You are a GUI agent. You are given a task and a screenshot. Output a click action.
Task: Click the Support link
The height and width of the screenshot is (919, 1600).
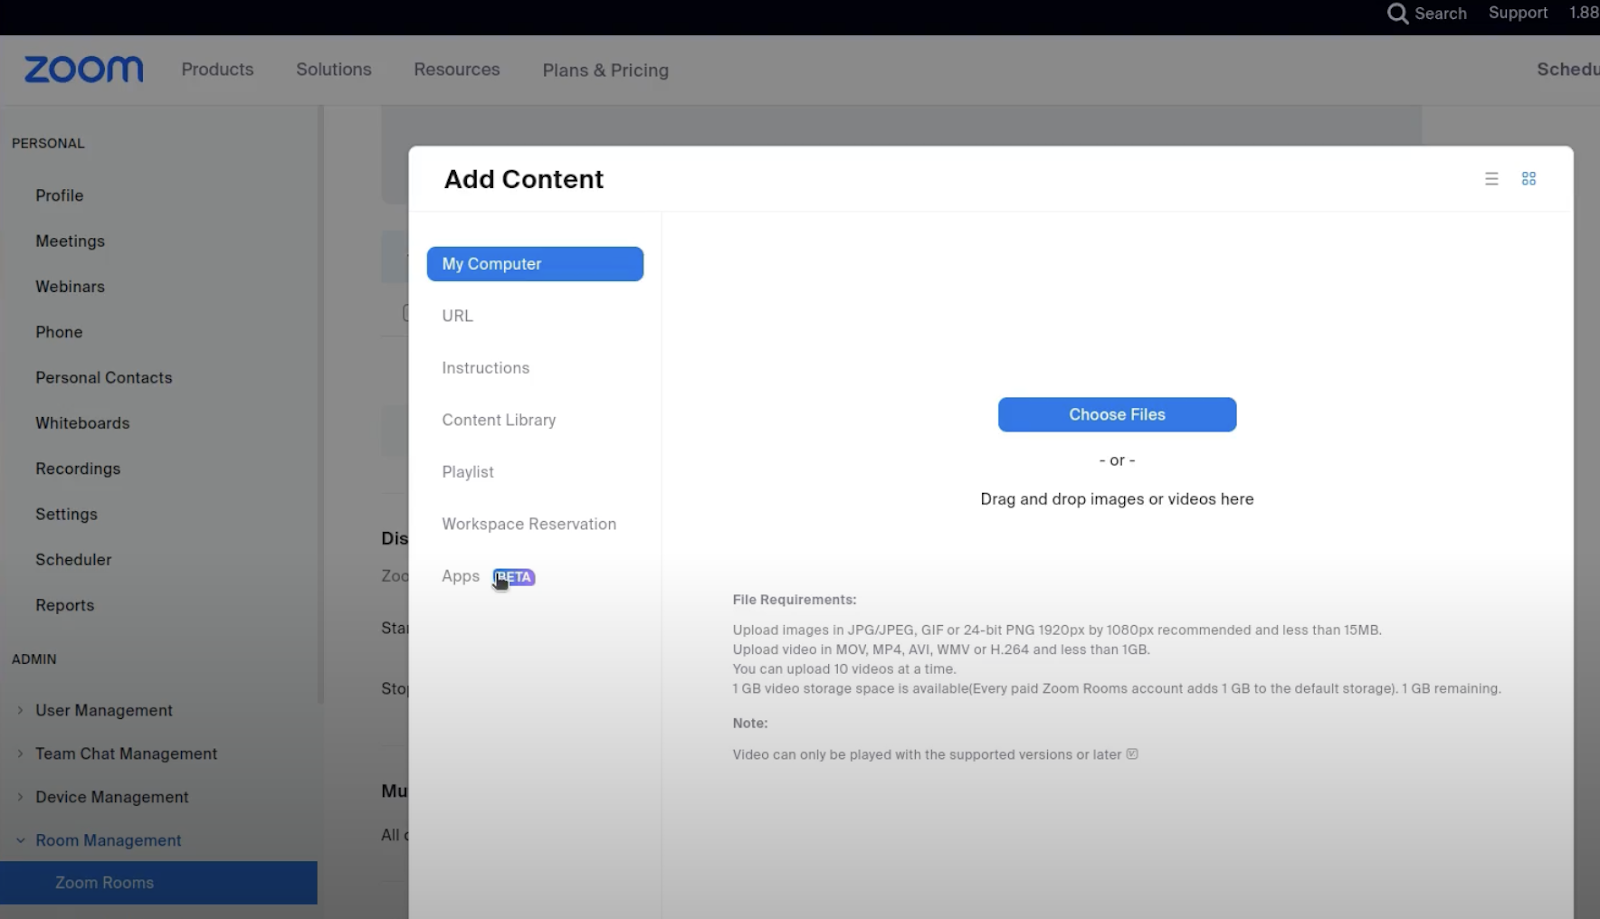[x=1518, y=13]
